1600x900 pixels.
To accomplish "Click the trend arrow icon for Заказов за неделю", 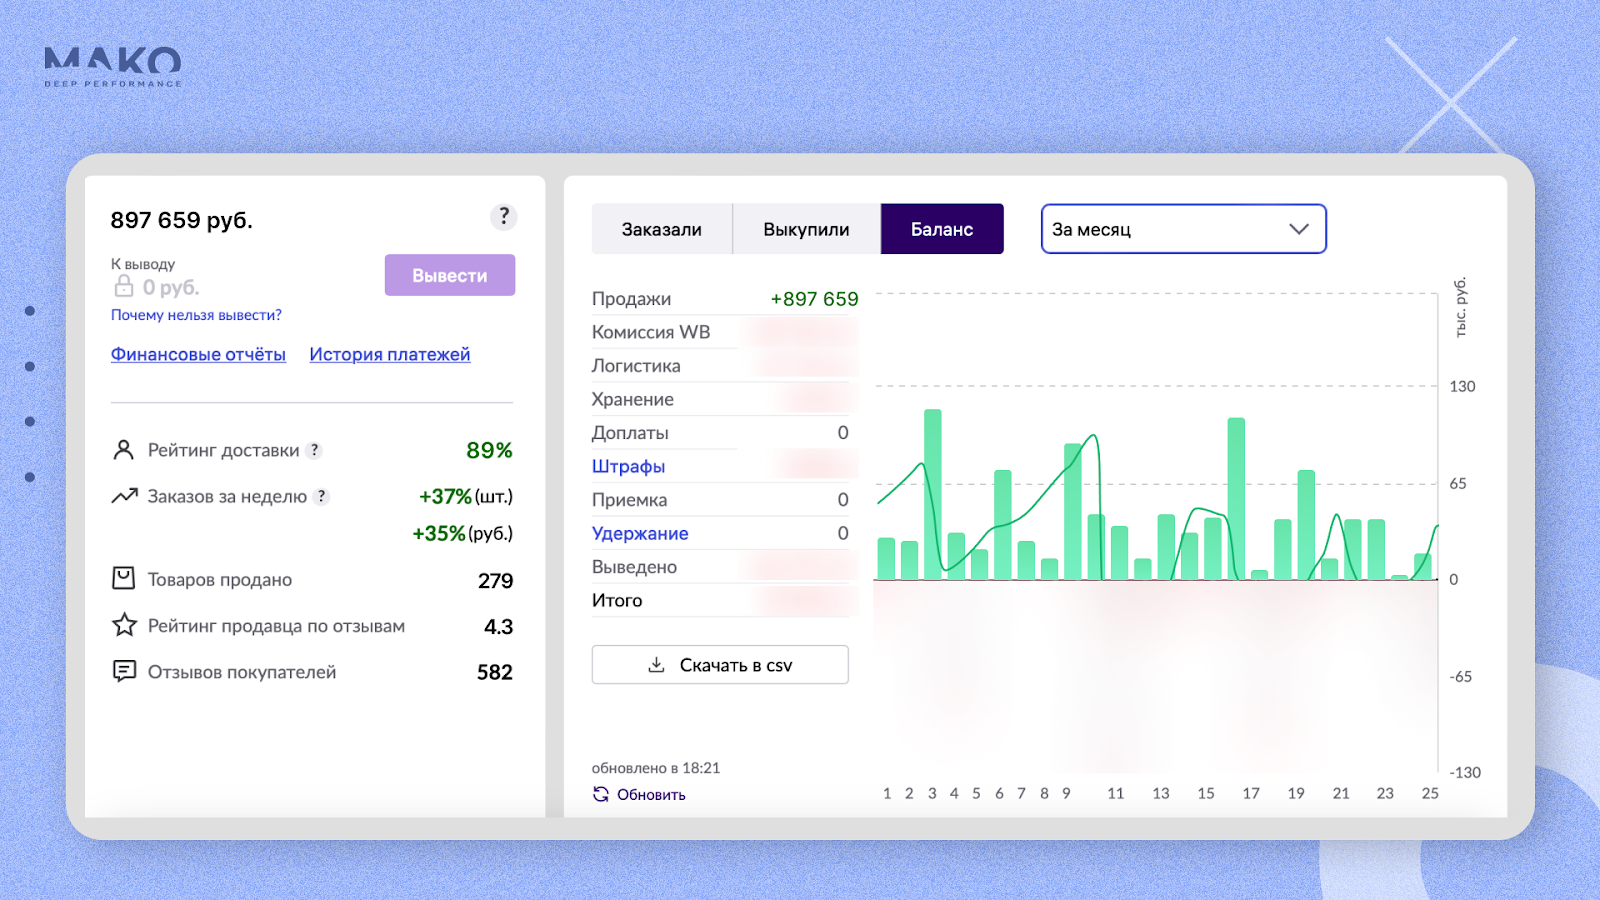I will coord(124,496).
